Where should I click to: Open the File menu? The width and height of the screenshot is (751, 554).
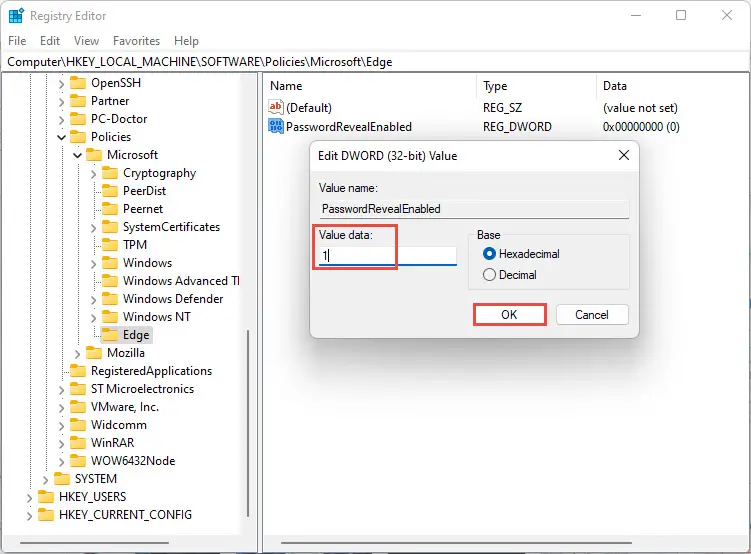pyautogui.click(x=17, y=41)
